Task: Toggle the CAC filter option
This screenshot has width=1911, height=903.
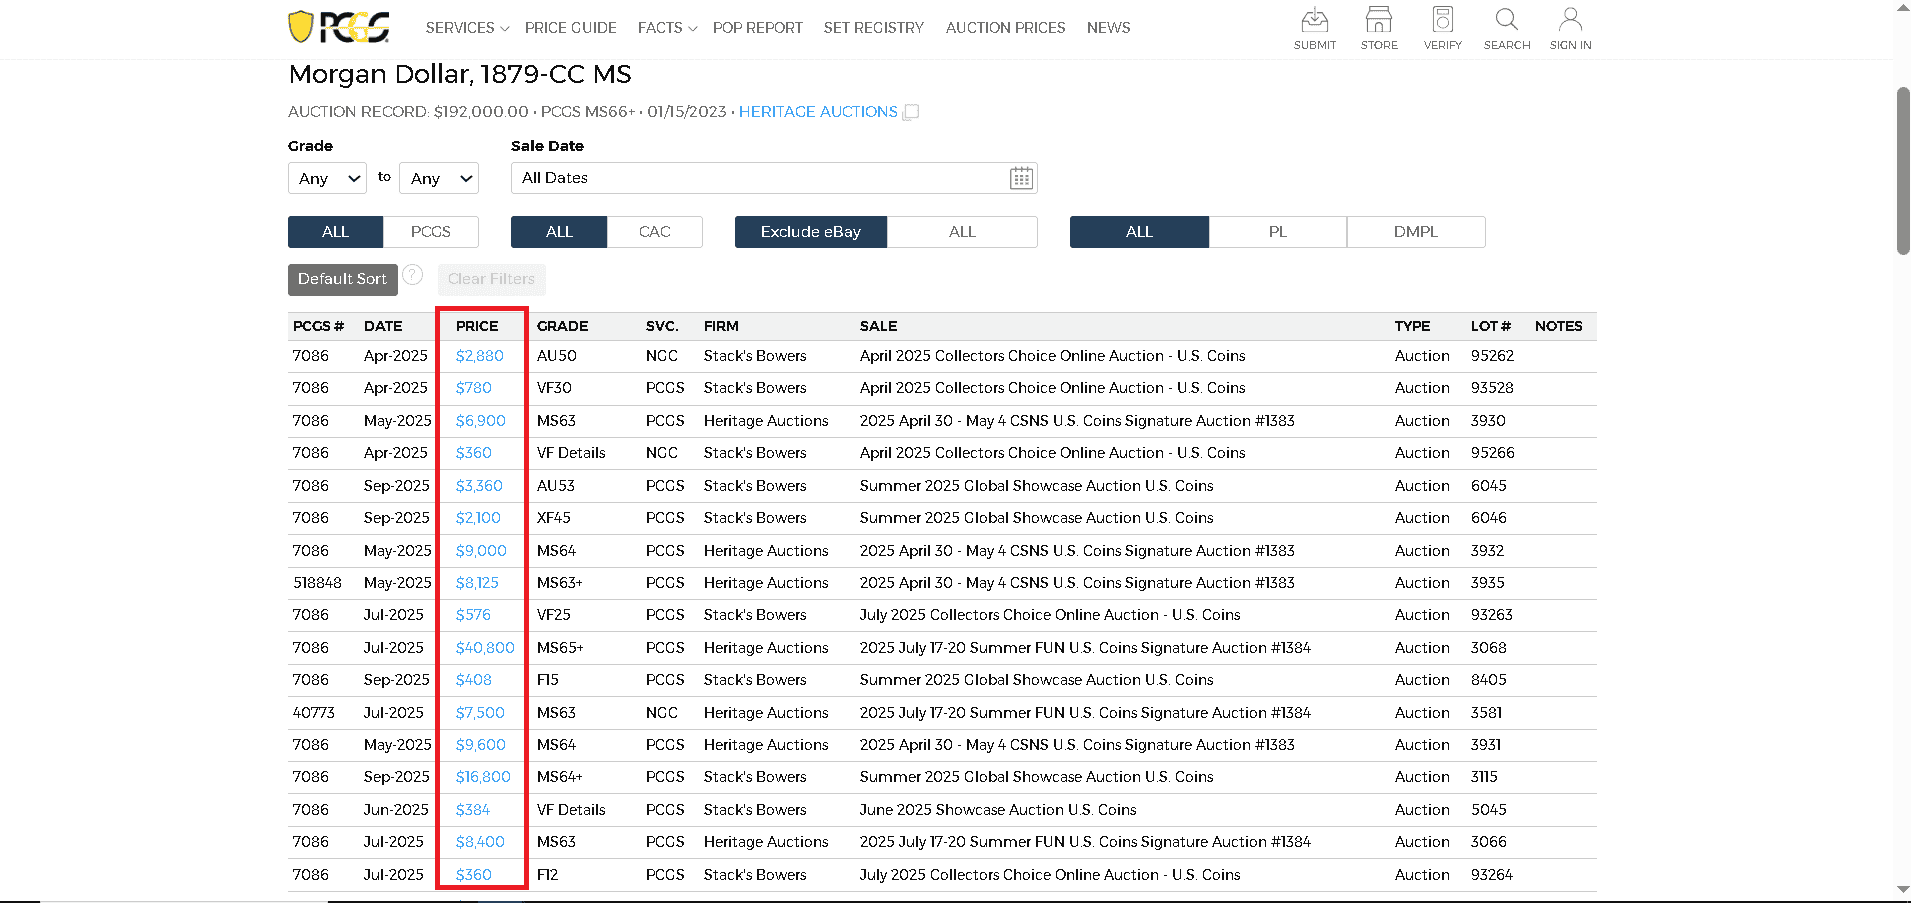Action: click(x=654, y=232)
